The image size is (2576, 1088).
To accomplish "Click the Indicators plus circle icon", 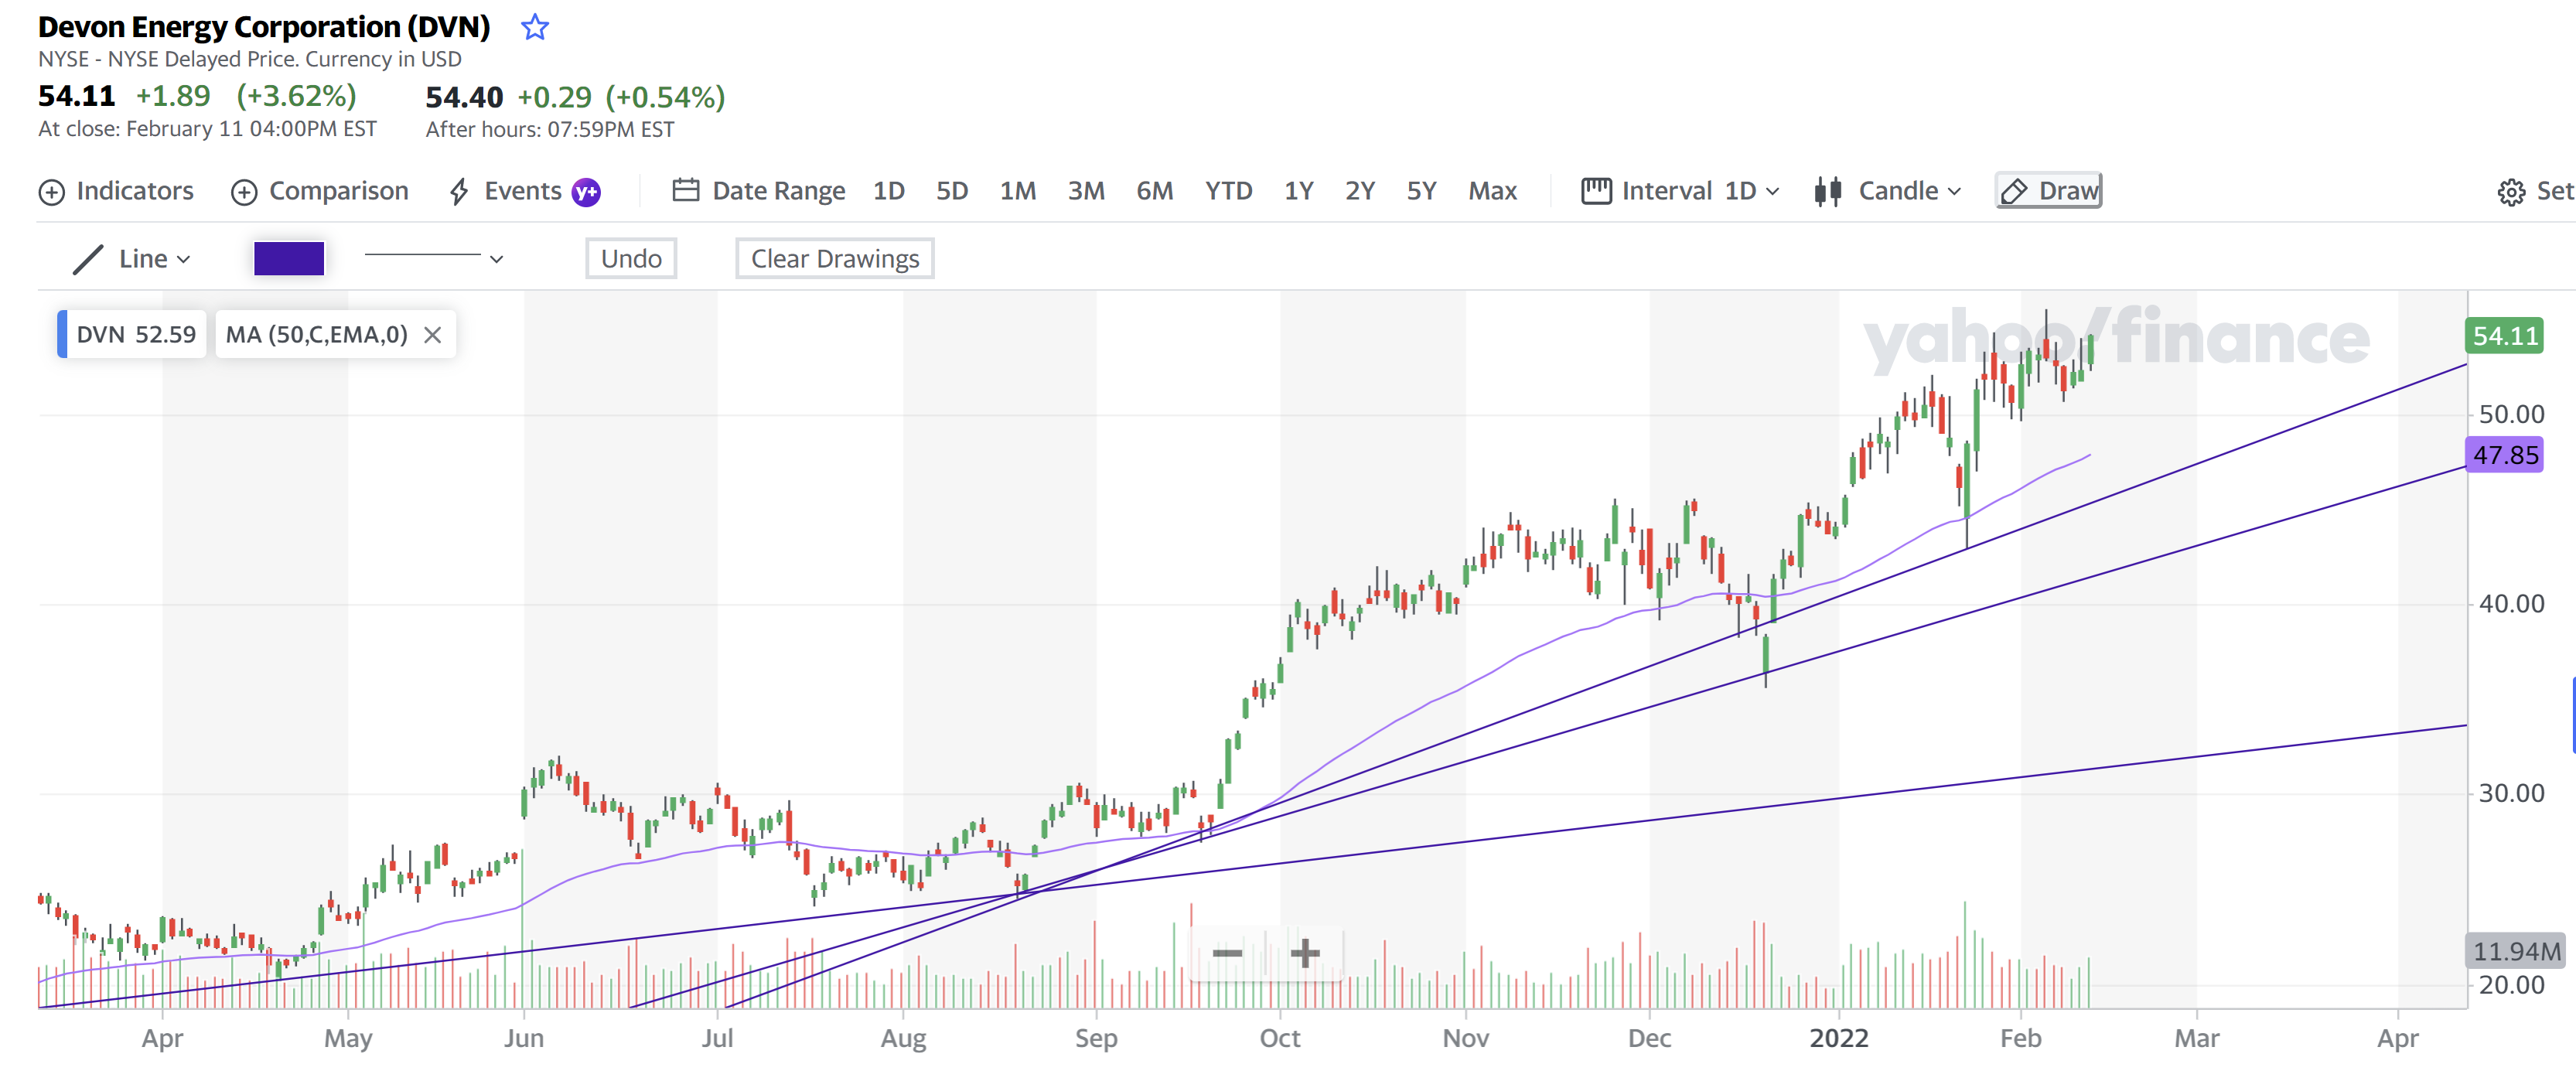I will point(51,192).
